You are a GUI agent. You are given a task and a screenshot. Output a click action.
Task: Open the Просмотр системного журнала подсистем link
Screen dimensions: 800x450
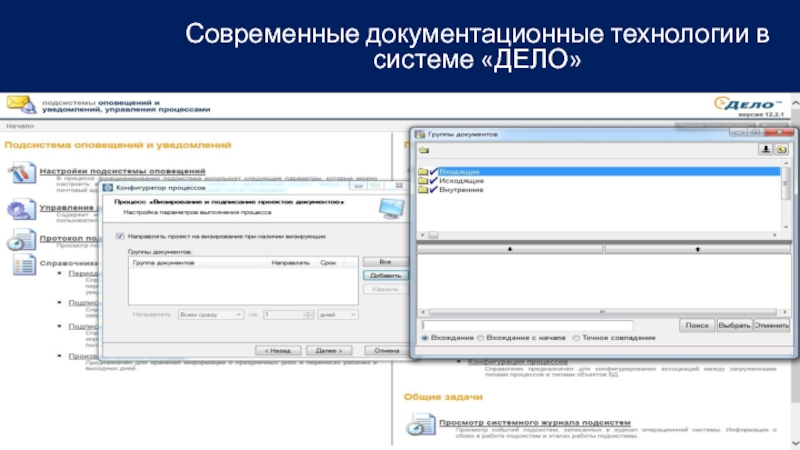[535, 422]
